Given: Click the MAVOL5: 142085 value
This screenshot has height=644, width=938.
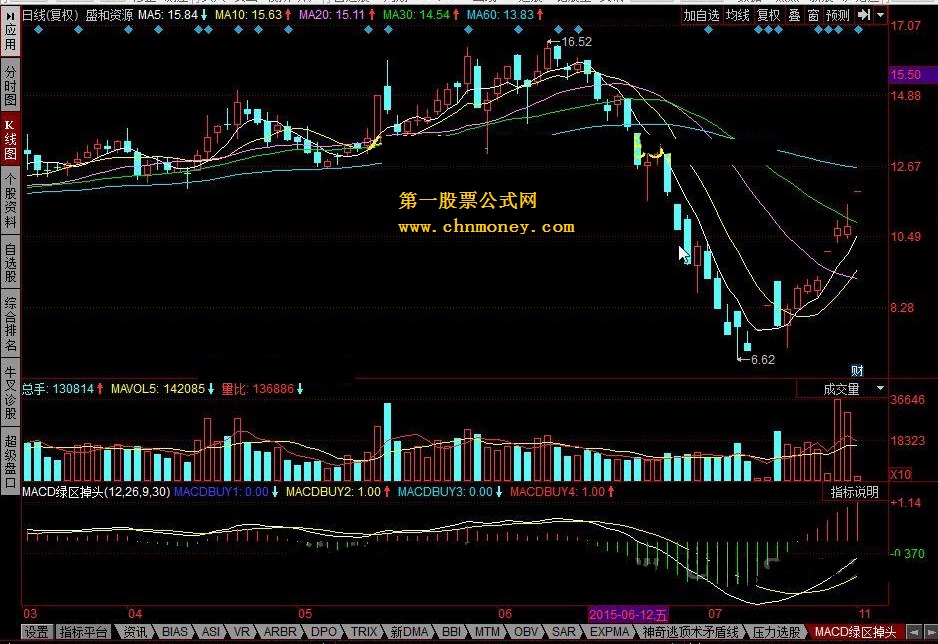Looking at the screenshot, I should click(158, 389).
